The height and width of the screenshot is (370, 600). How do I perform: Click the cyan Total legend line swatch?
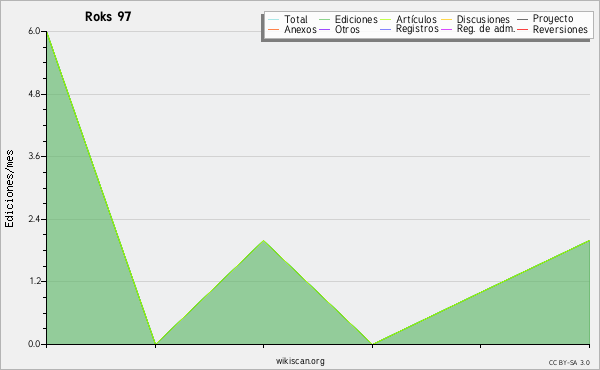[x=274, y=20]
